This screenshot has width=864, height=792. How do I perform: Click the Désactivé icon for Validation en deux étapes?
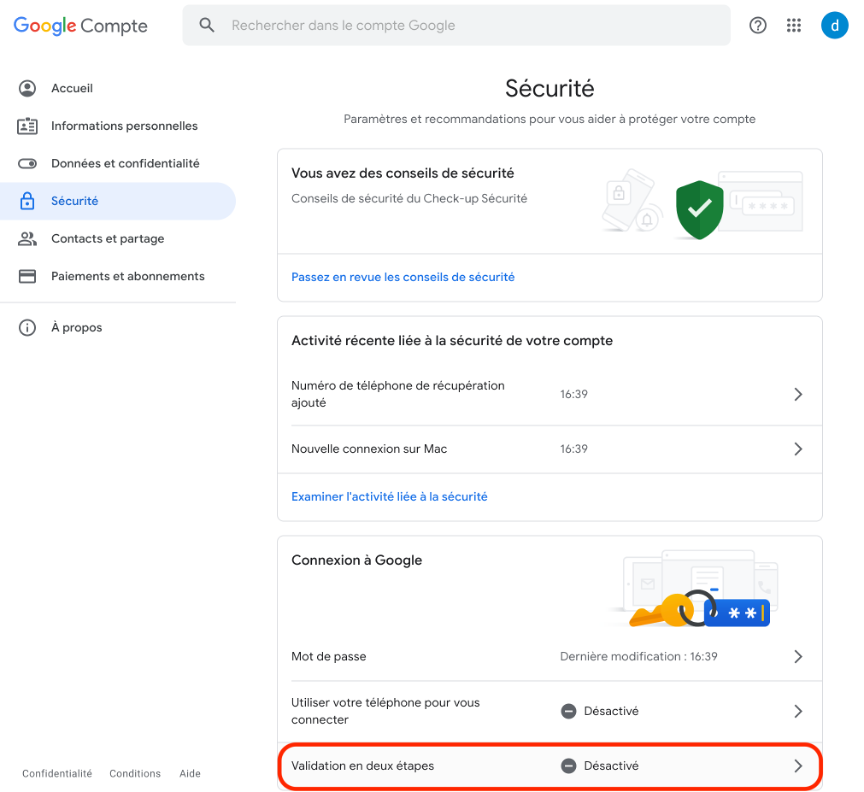(x=568, y=766)
